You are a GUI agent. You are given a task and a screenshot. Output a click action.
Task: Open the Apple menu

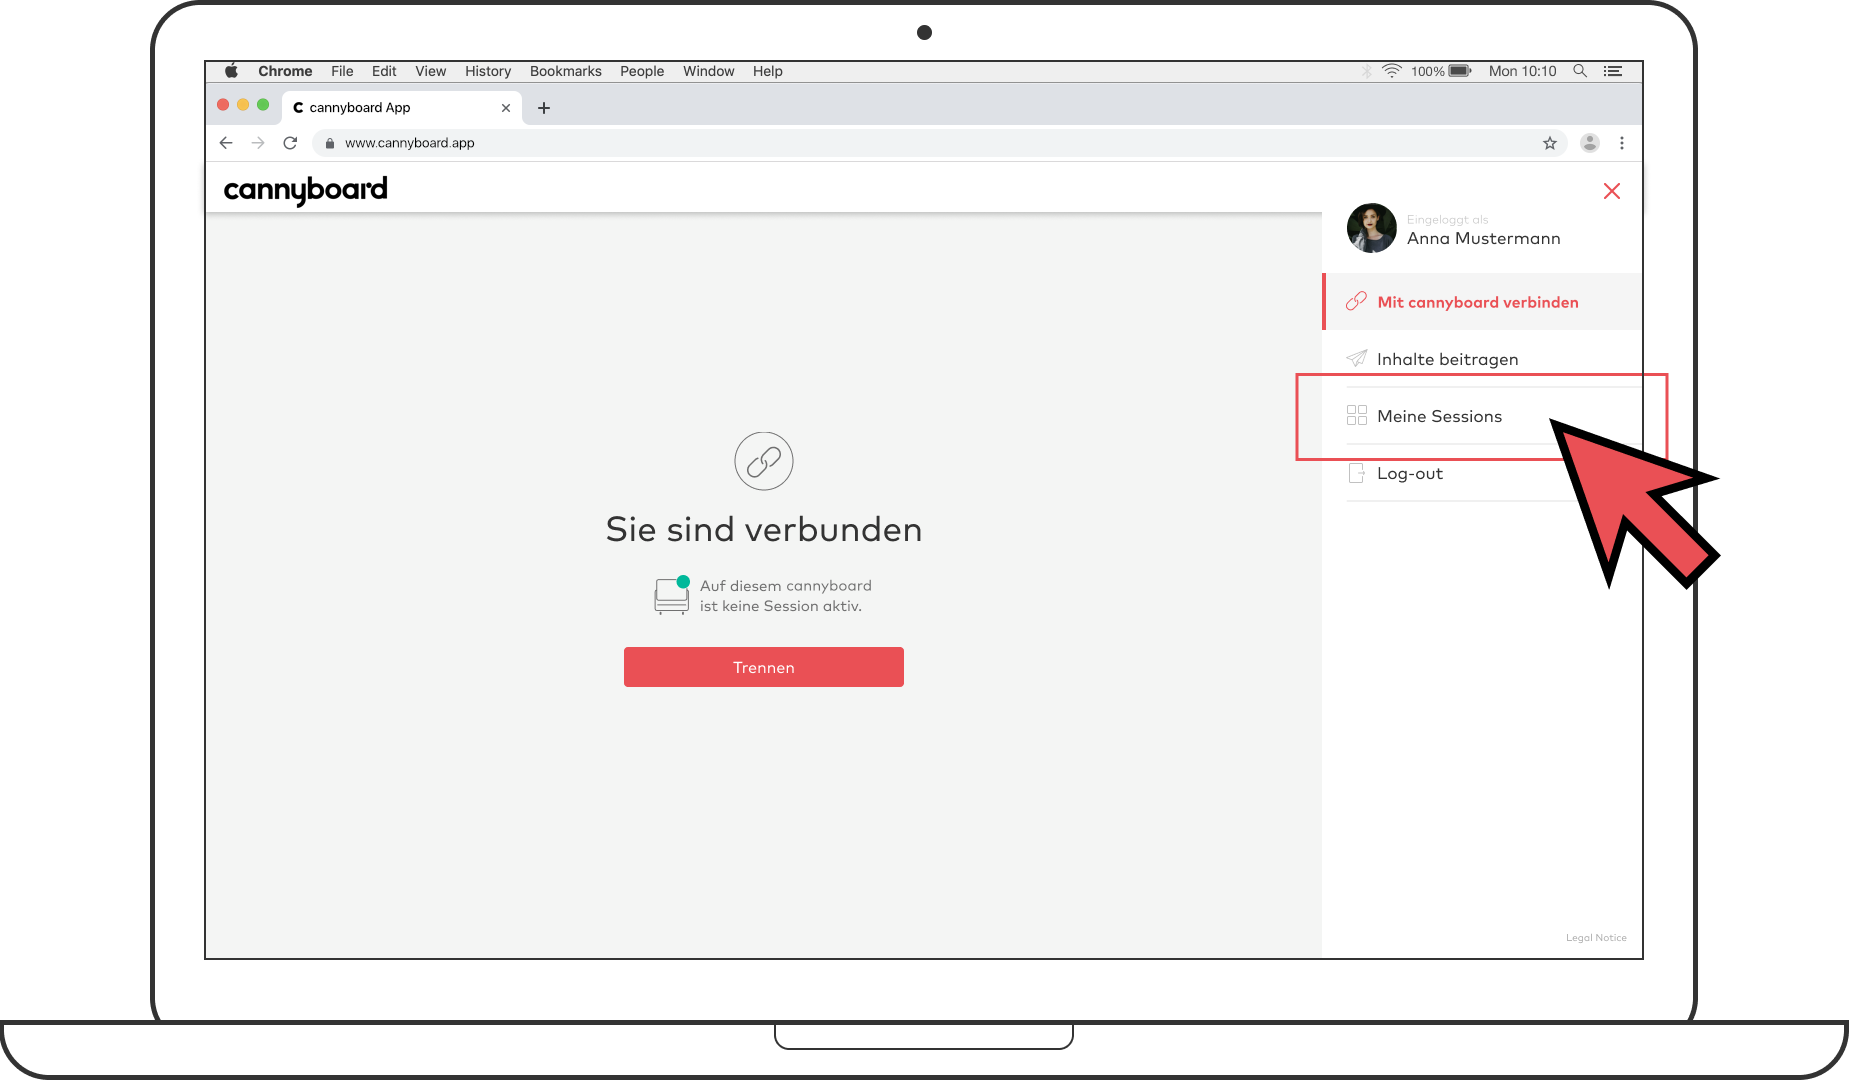[232, 71]
